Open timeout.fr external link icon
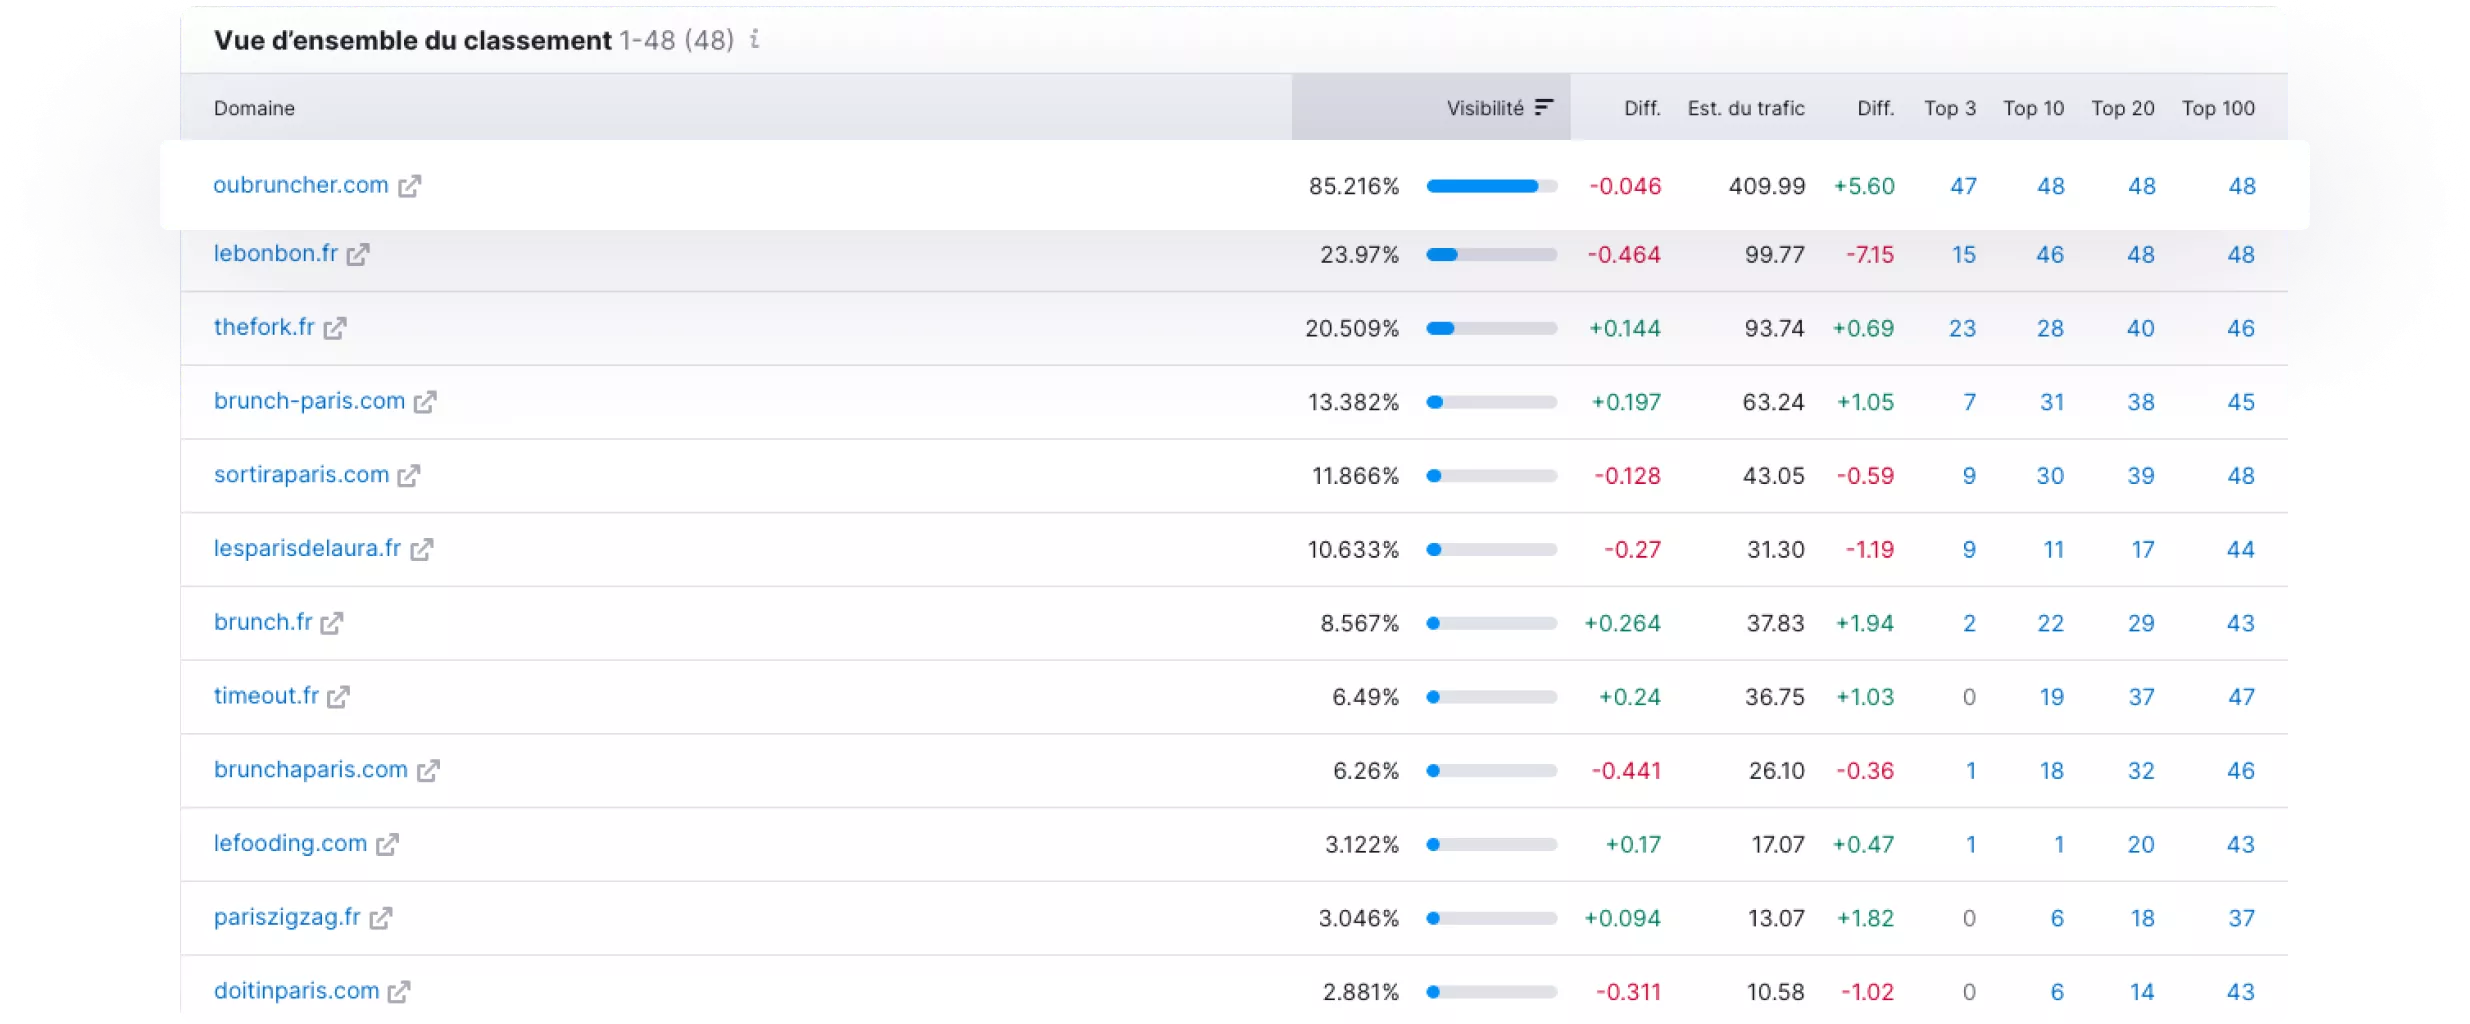This screenshot has height=1024, width=2470. tap(338, 697)
